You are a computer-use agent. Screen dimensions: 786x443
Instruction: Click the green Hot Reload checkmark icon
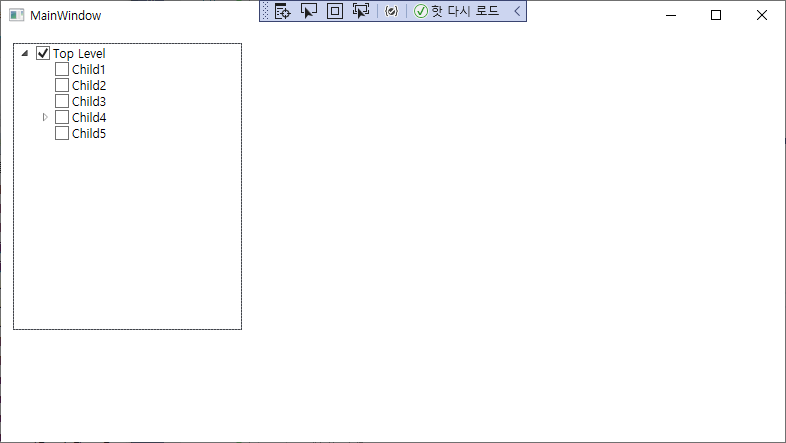(x=421, y=11)
